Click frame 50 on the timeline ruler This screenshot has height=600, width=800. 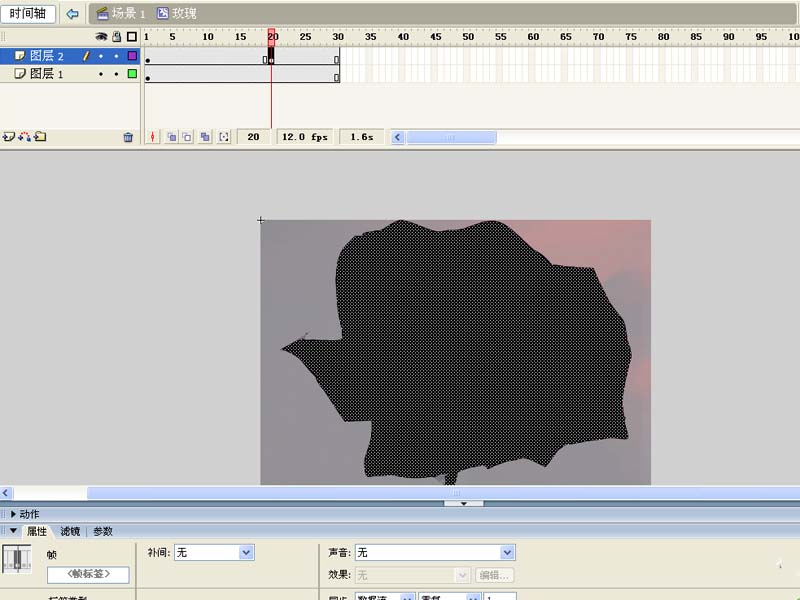tap(467, 37)
